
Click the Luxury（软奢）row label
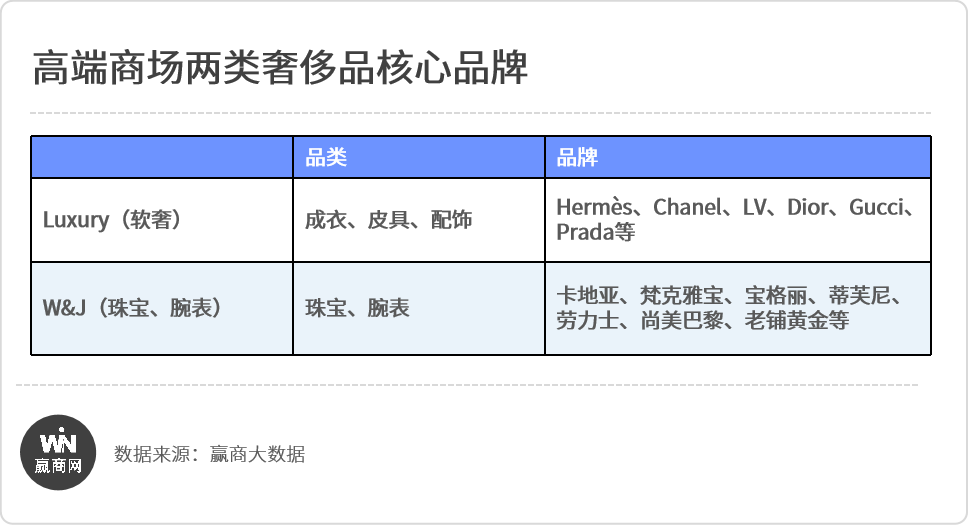coord(112,220)
